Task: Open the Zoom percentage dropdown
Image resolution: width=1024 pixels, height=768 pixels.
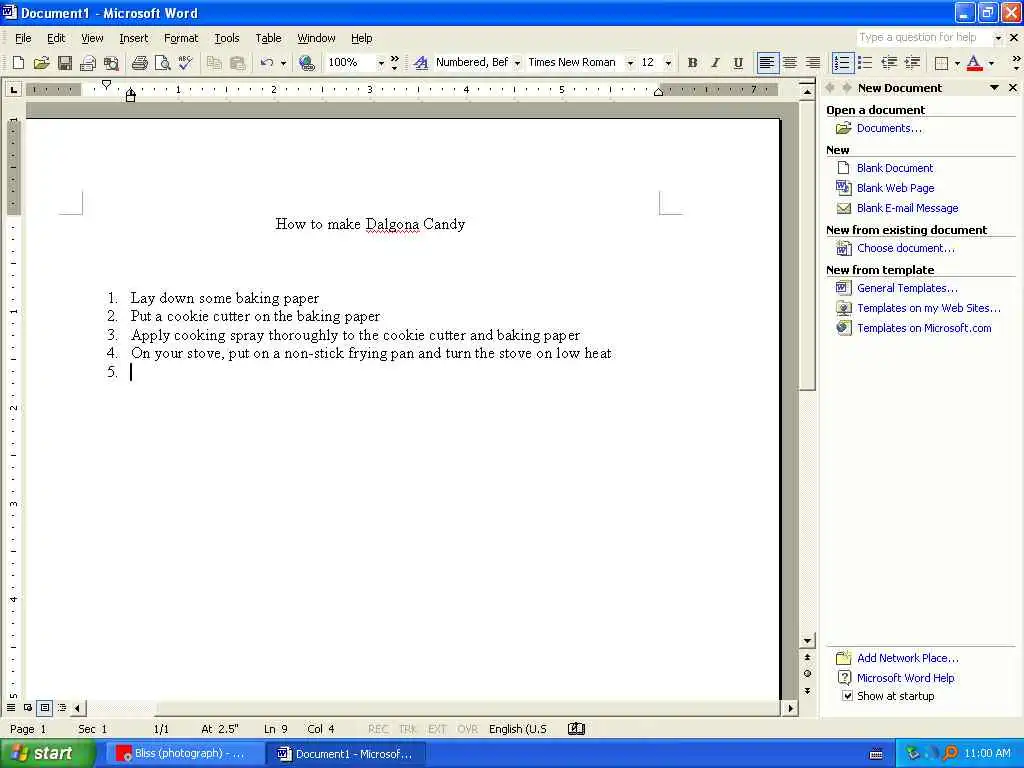Action: click(380, 63)
